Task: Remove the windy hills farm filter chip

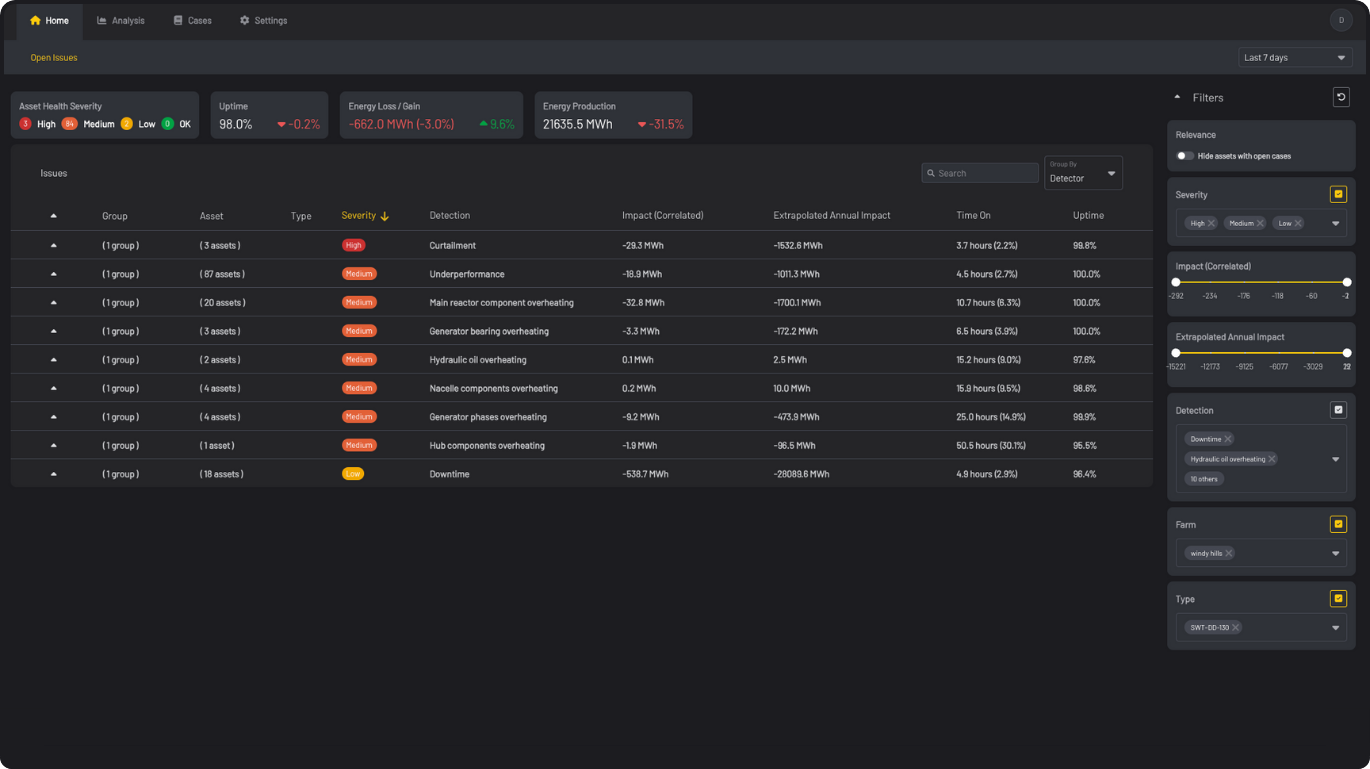Action: [1230, 552]
